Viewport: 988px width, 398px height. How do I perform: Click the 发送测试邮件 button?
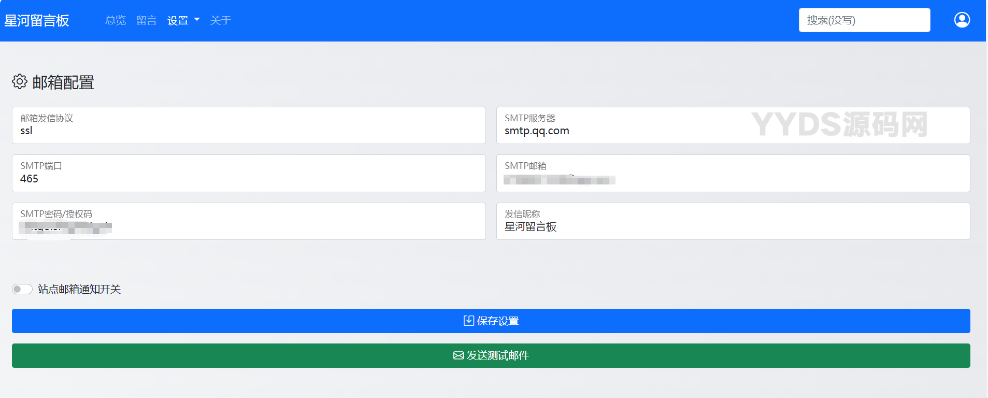[491, 356]
